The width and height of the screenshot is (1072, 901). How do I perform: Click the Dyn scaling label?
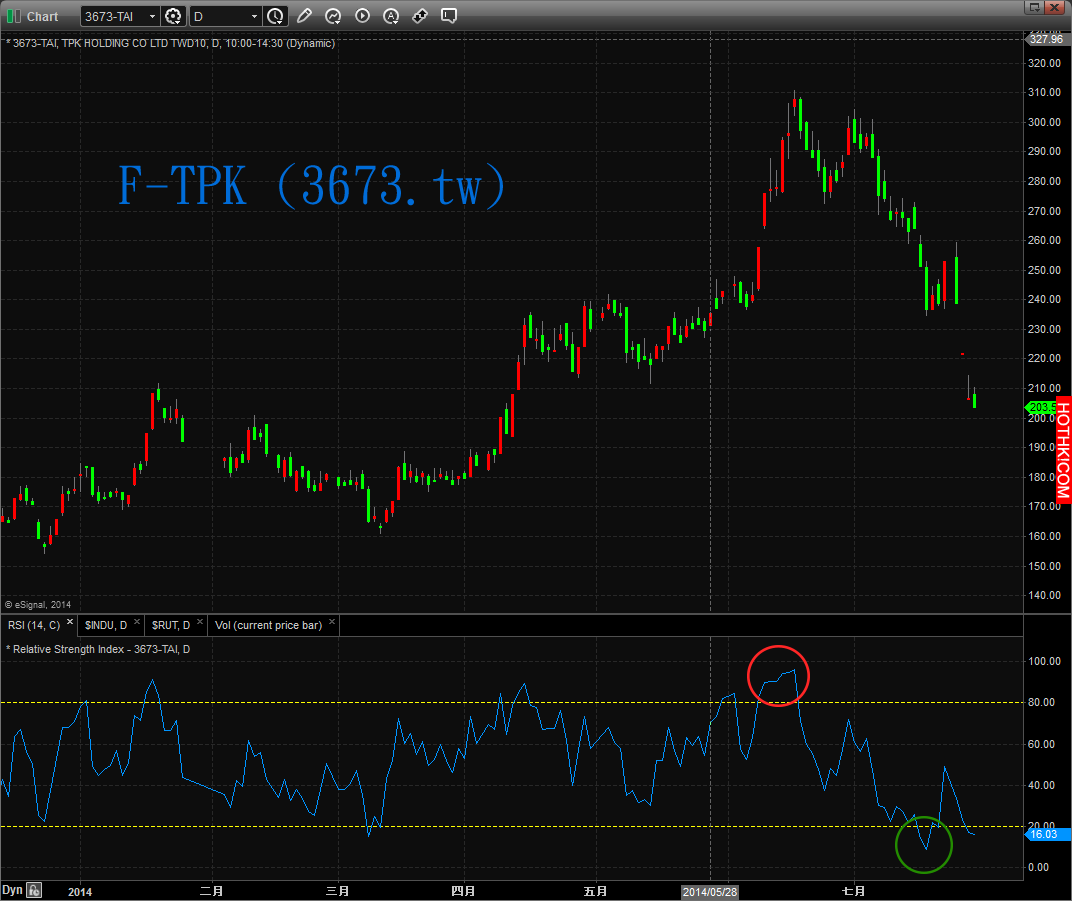tap(12, 890)
